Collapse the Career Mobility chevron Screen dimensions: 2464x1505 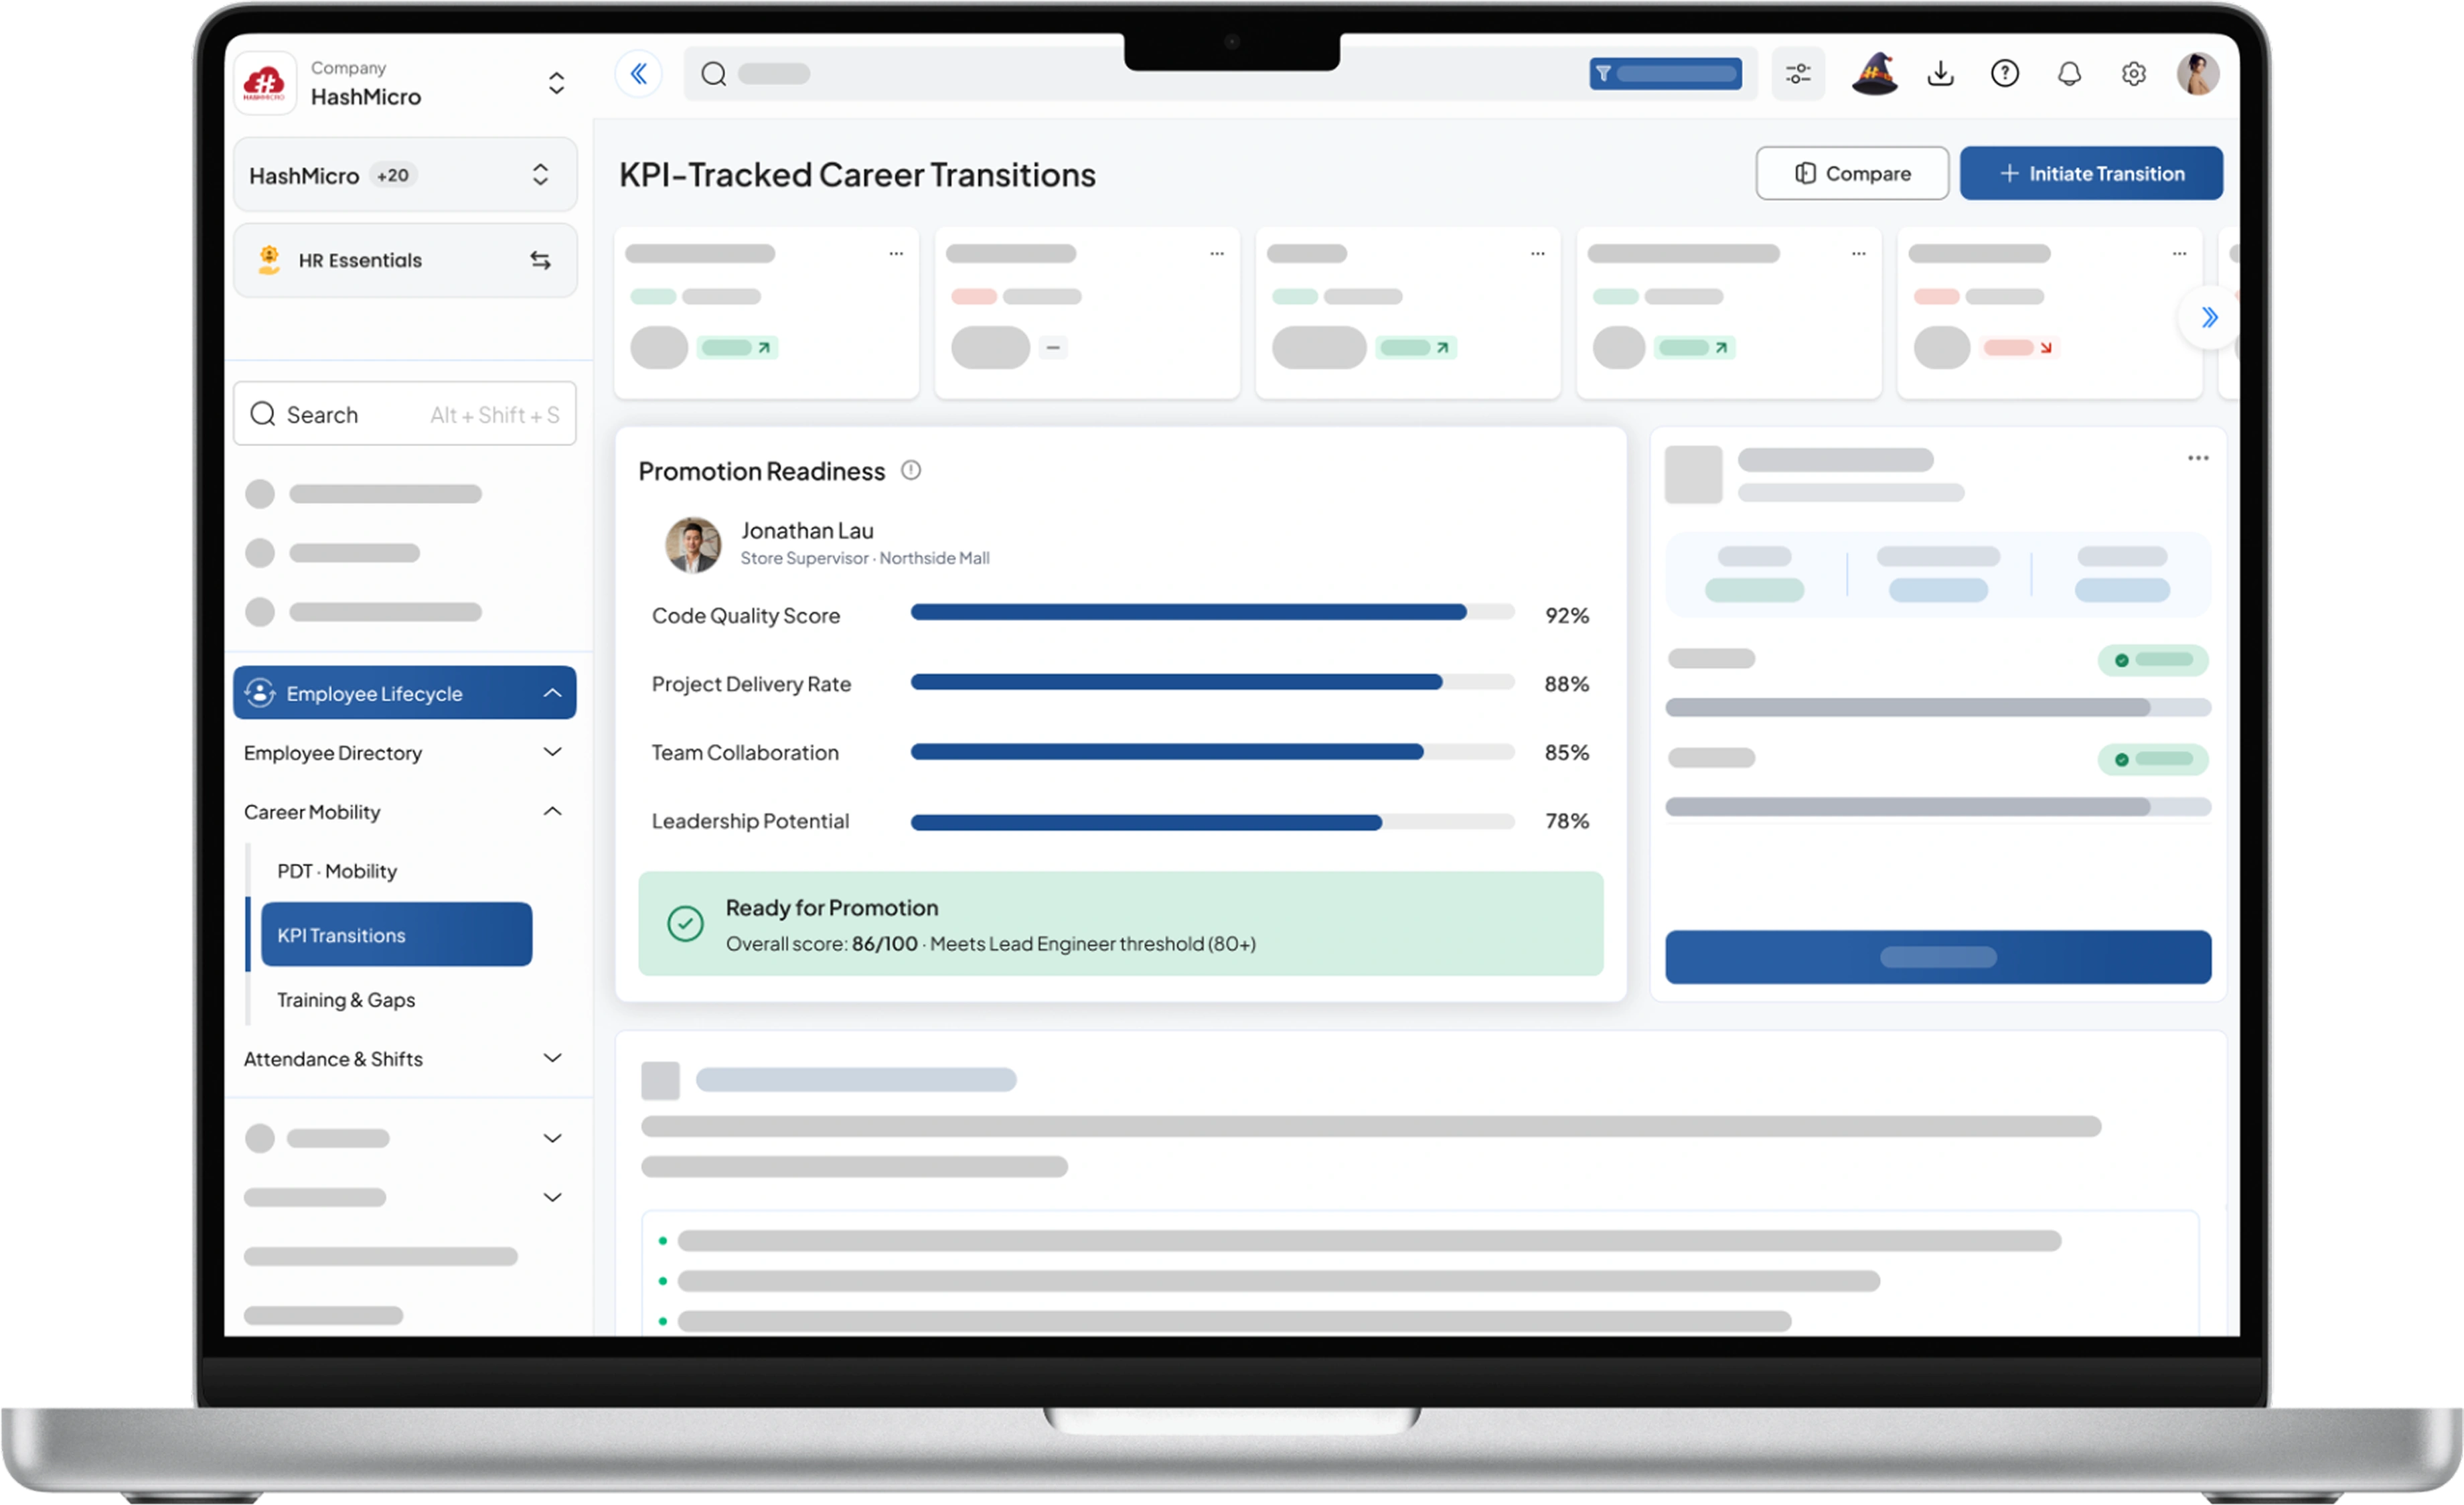[x=552, y=811]
